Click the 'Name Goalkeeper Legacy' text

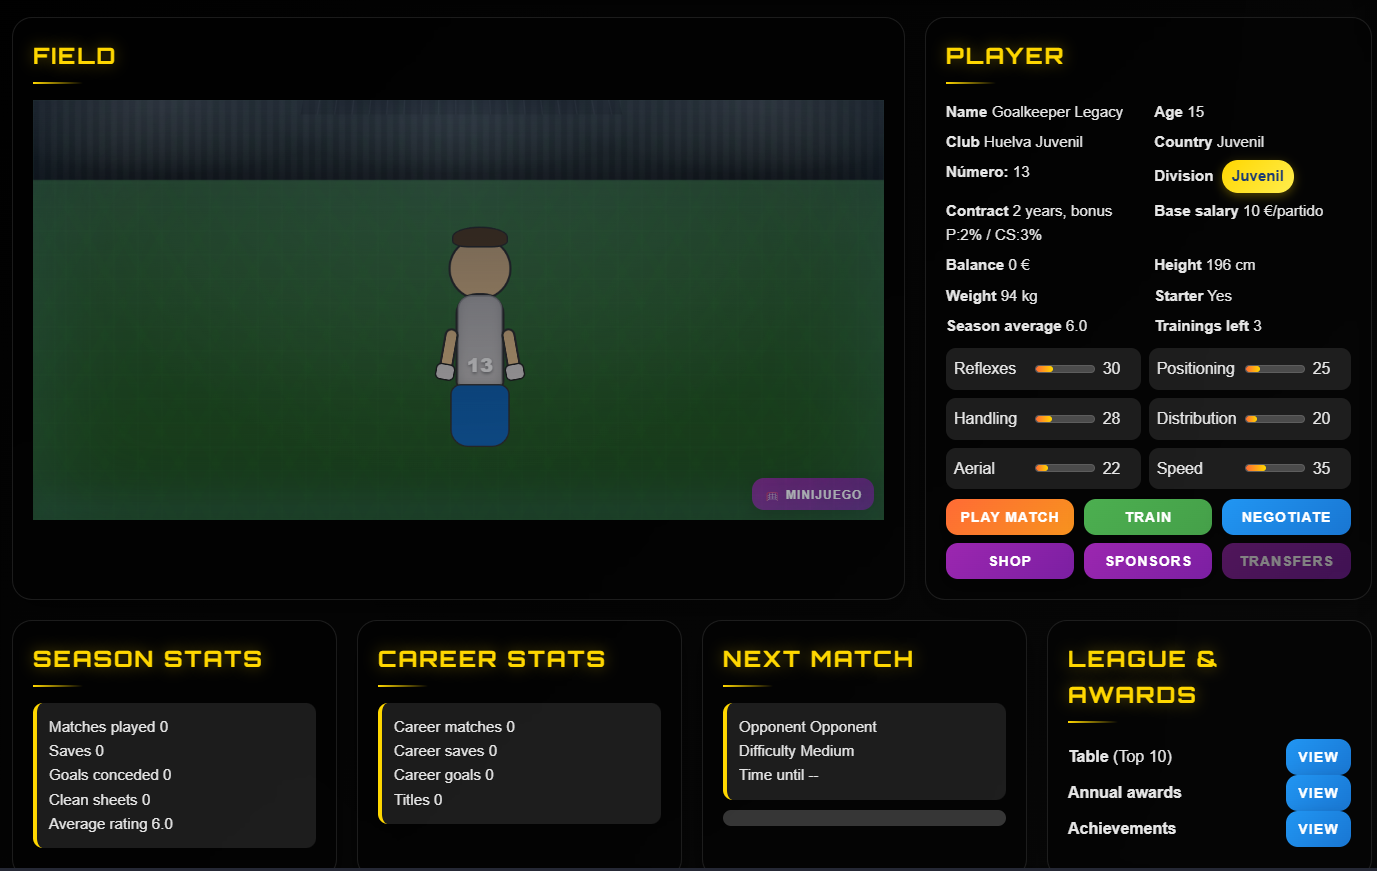[1034, 112]
